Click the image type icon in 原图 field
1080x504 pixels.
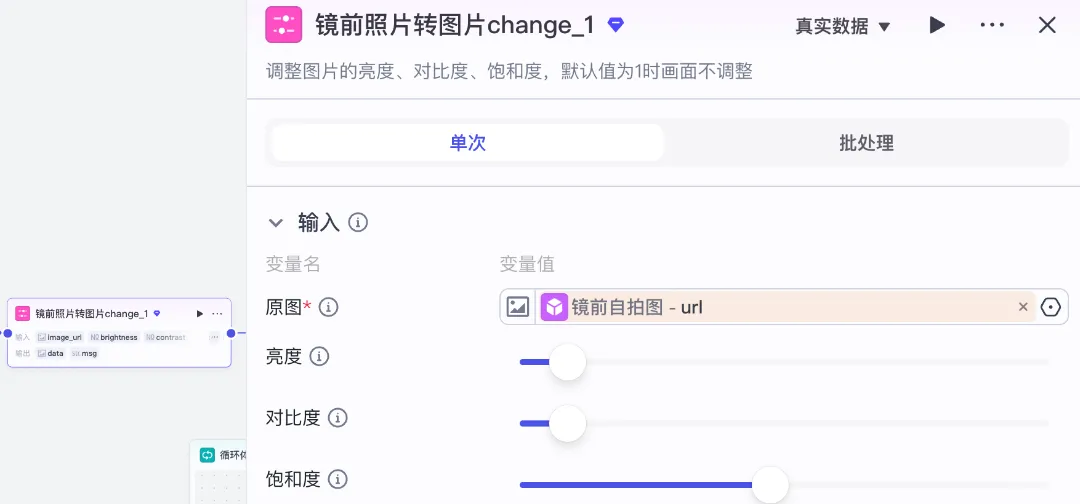click(518, 307)
